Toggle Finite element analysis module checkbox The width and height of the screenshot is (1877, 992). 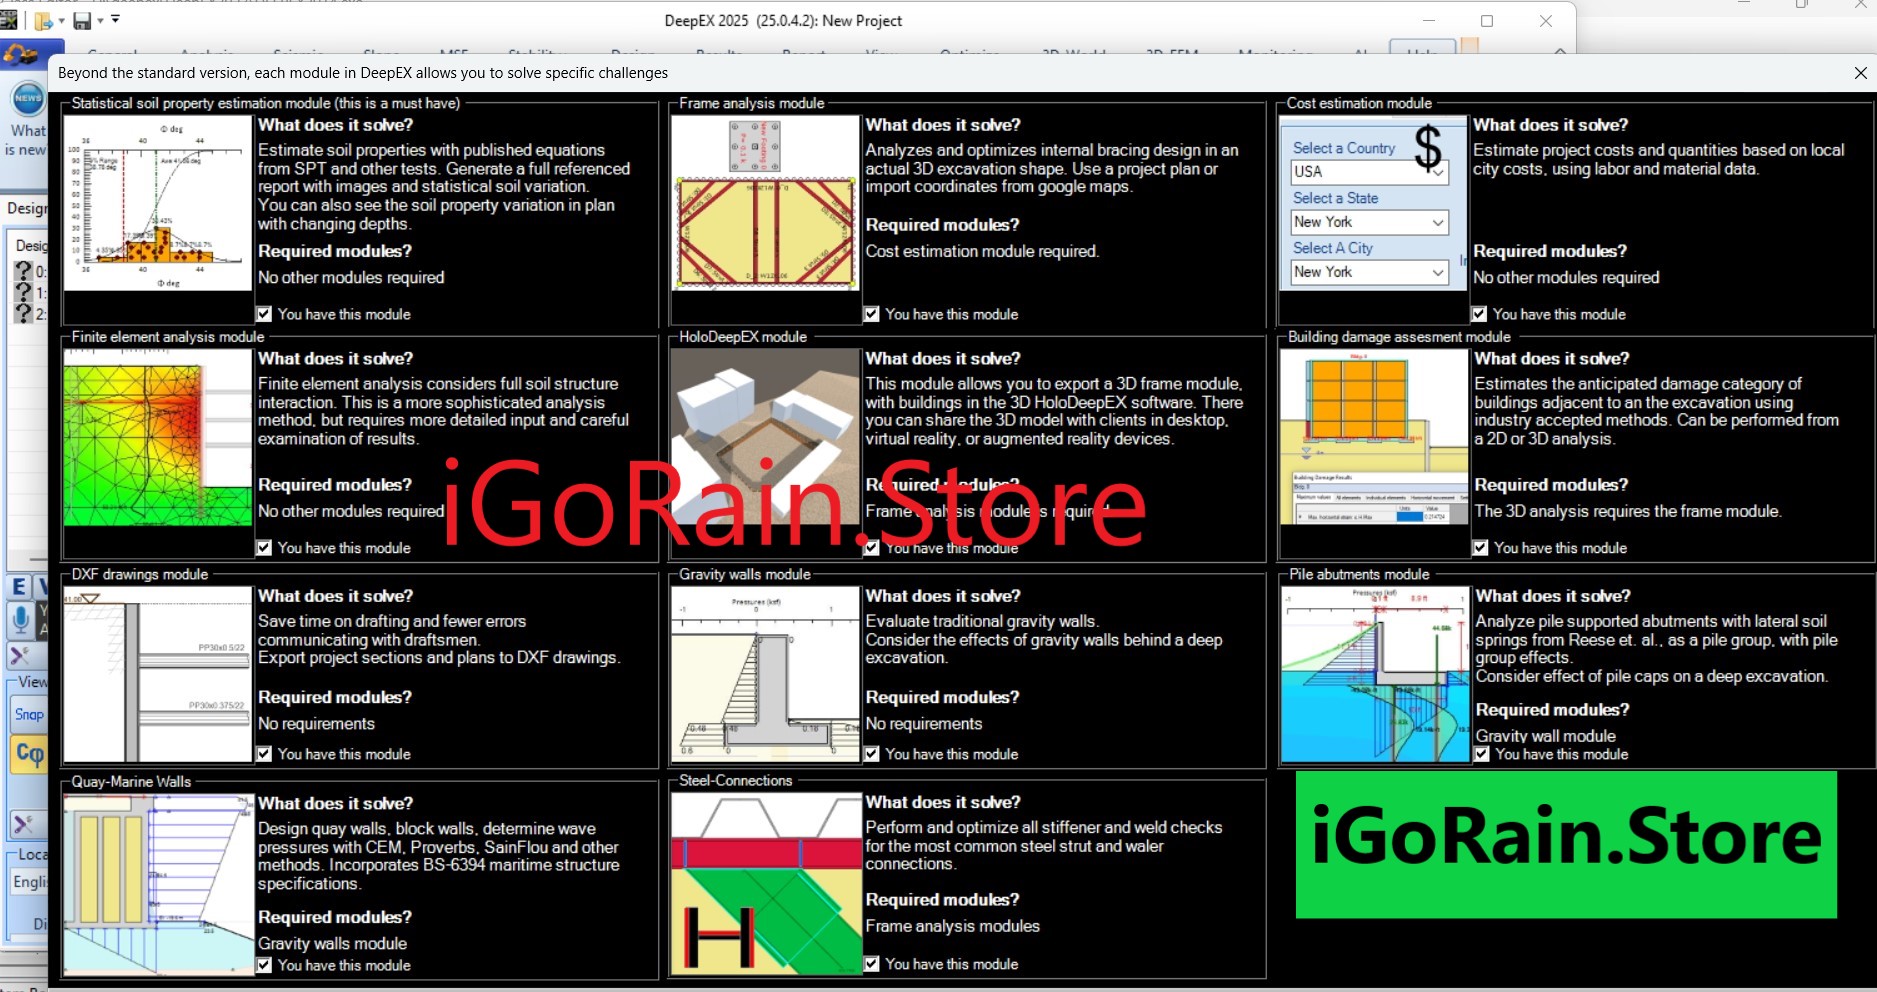tap(264, 548)
